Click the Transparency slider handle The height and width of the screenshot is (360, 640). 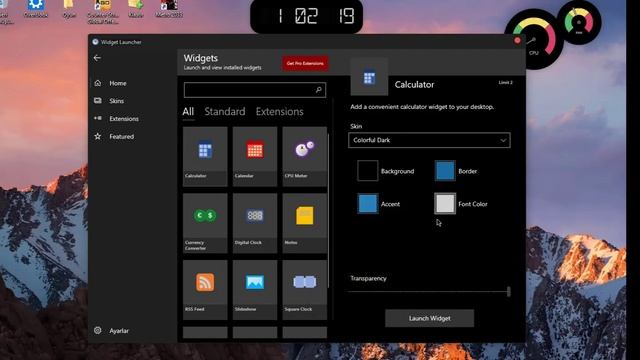click(x=508, y=291)
